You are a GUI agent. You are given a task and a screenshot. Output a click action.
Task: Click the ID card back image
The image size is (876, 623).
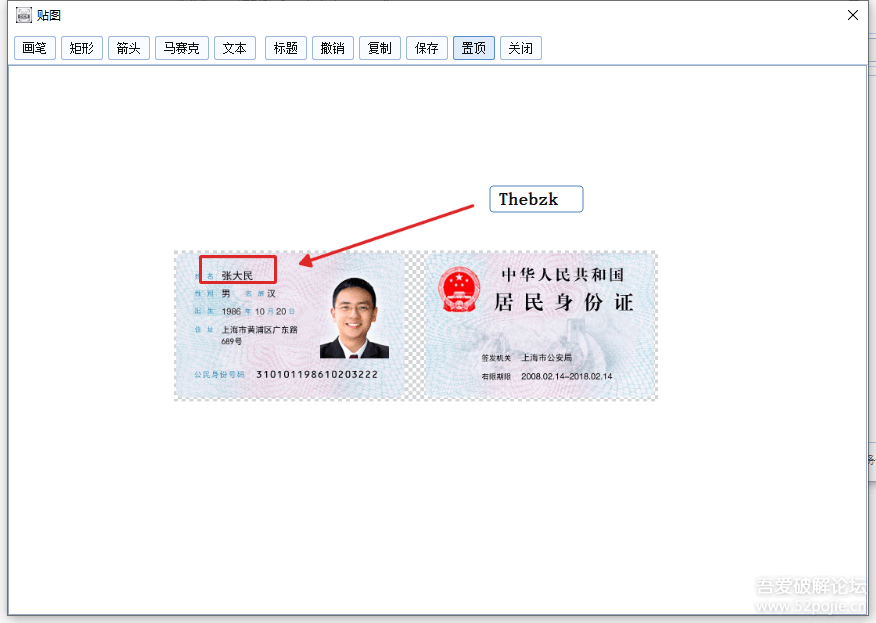point(541,325)
